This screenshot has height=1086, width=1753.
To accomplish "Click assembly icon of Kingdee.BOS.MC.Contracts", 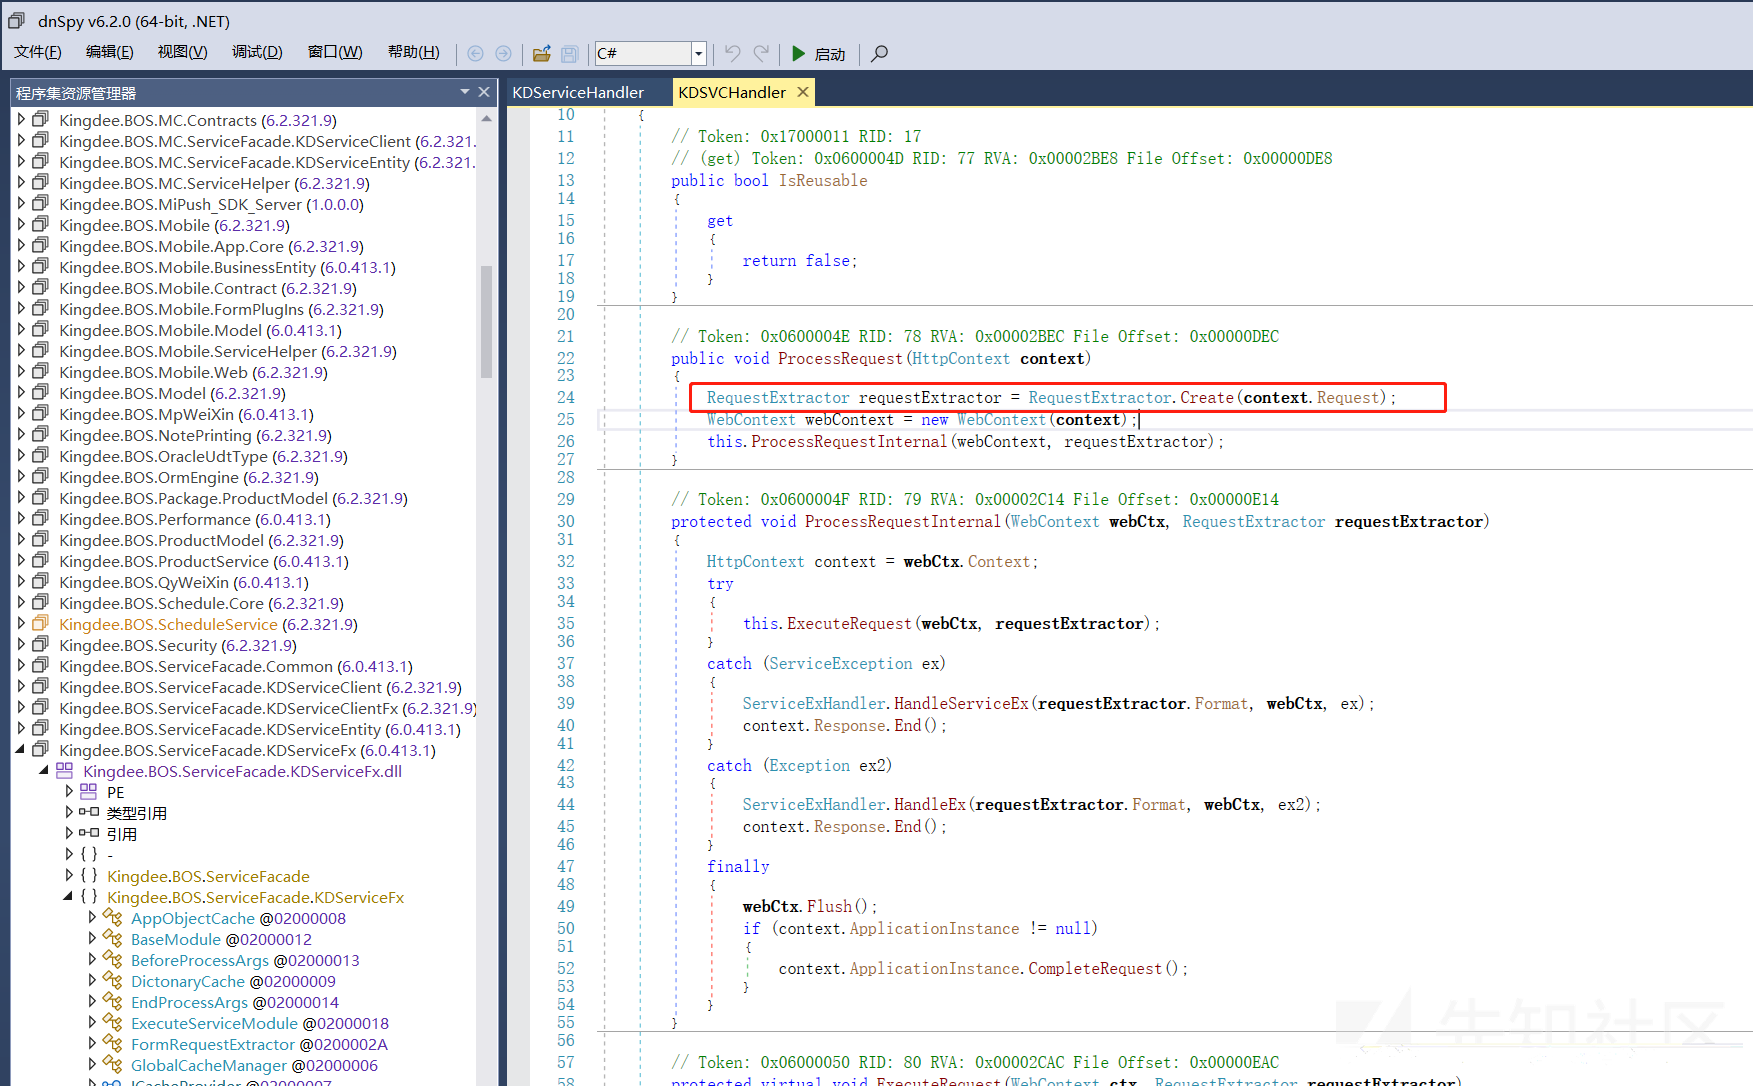I will click(x=41, y=119).
